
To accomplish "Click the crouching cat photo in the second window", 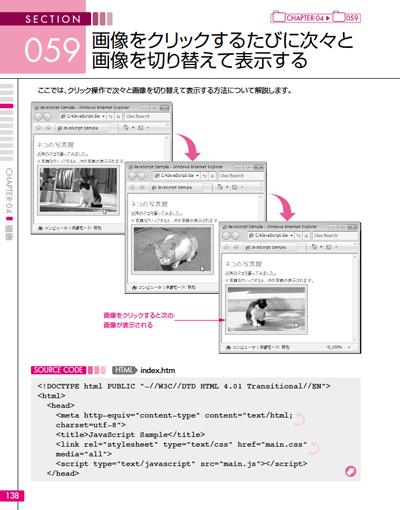I will (x=172, y=249).
